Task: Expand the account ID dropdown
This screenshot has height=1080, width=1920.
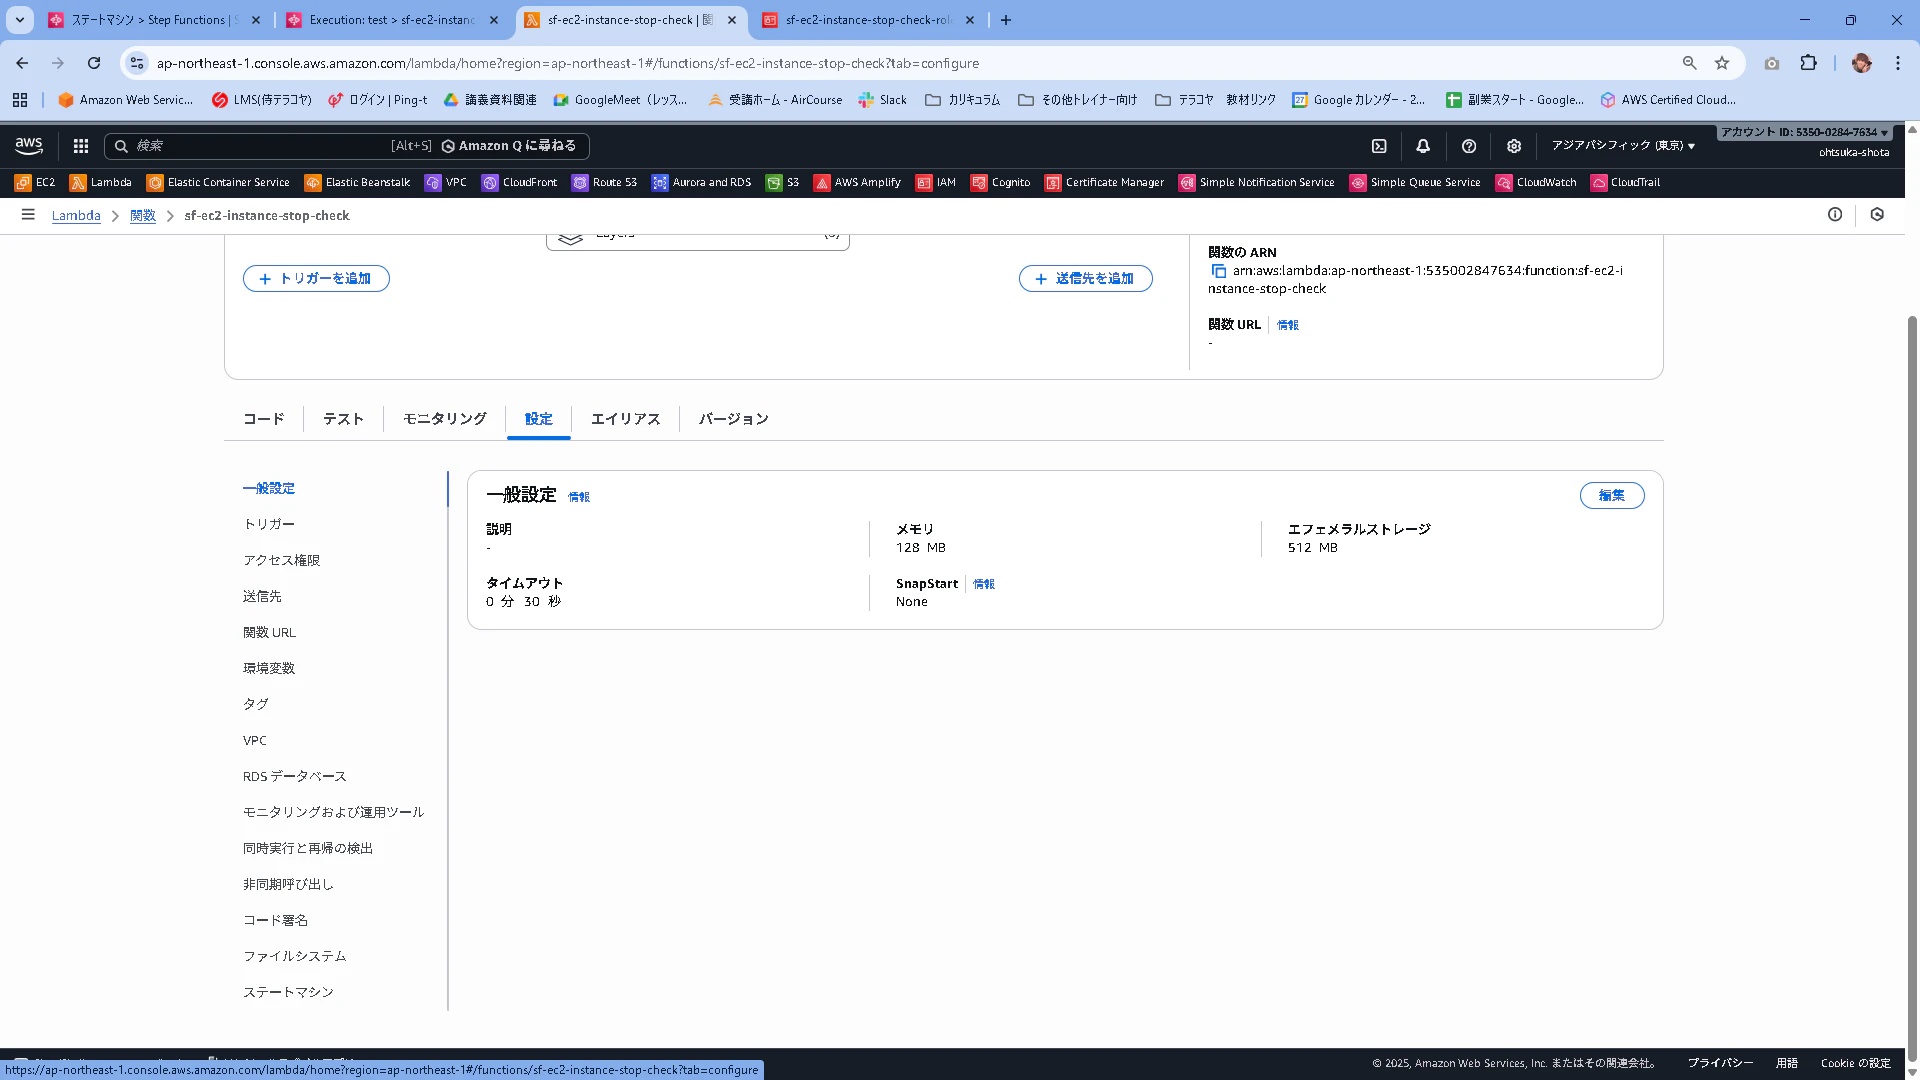Action: point(1804,132)
